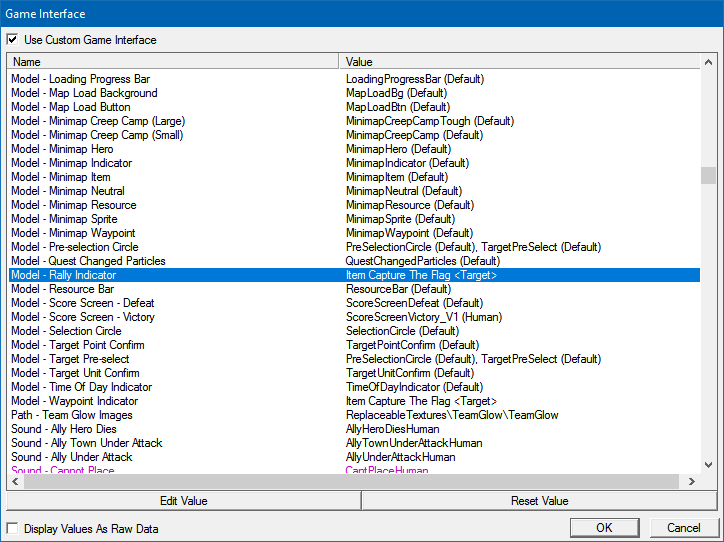This screenshot has width=724, height=542.
Task: Click value TimeOfDayIndicator (Default)
Action: (415, 387)
